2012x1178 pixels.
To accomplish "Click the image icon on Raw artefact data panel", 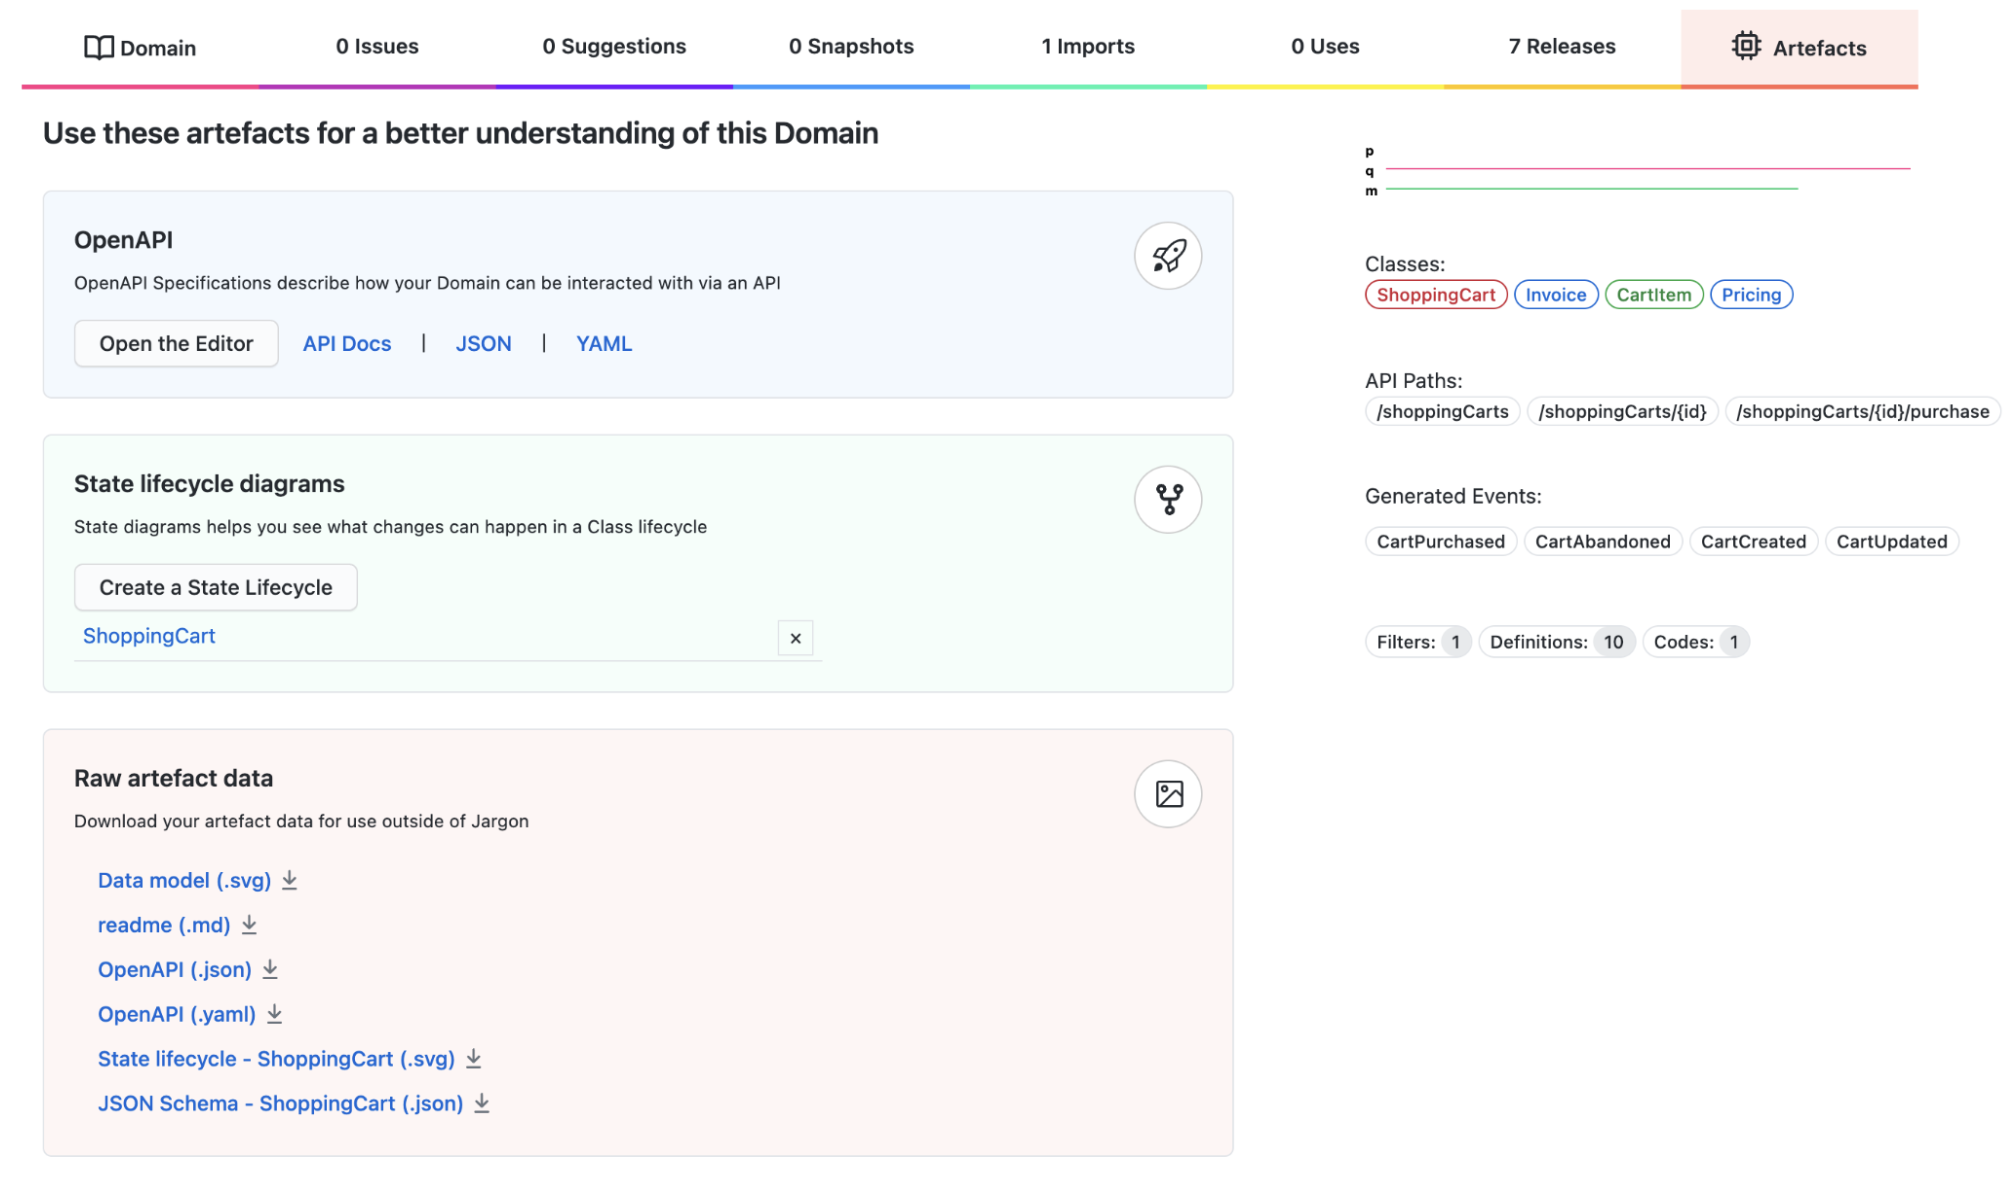I will point(1168,793).
